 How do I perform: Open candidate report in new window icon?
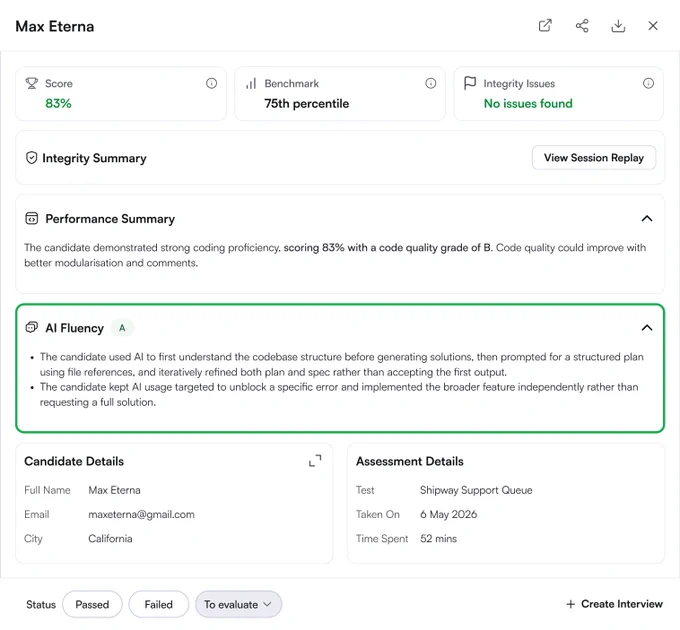click(545, 26)
